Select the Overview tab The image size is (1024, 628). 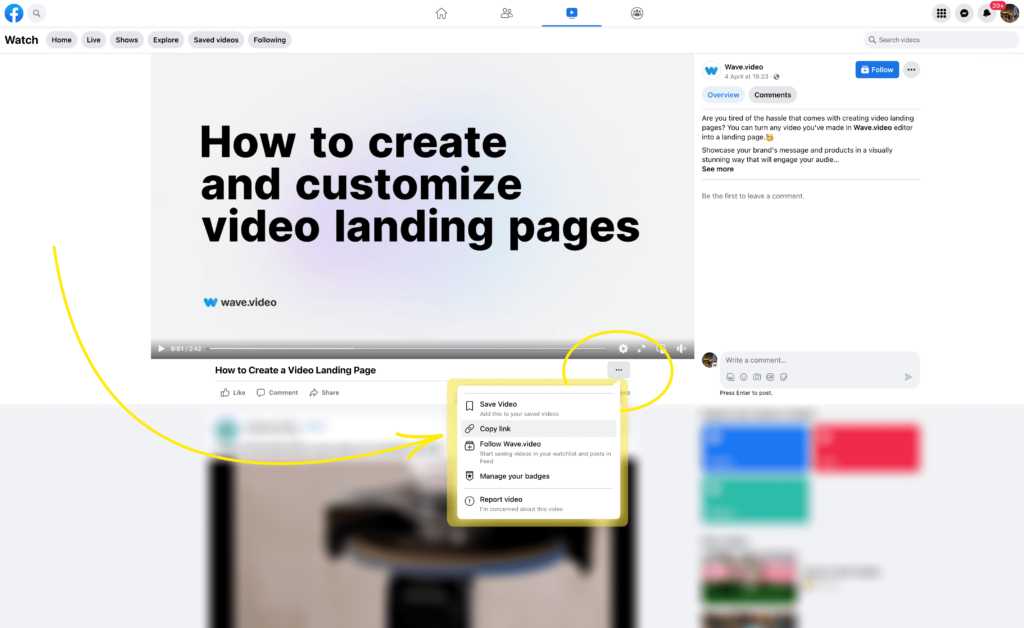click(x=723, y=95)
